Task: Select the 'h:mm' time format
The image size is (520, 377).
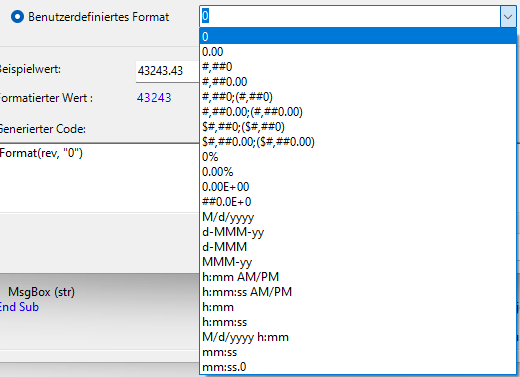Action: click(x=358, y=307)
